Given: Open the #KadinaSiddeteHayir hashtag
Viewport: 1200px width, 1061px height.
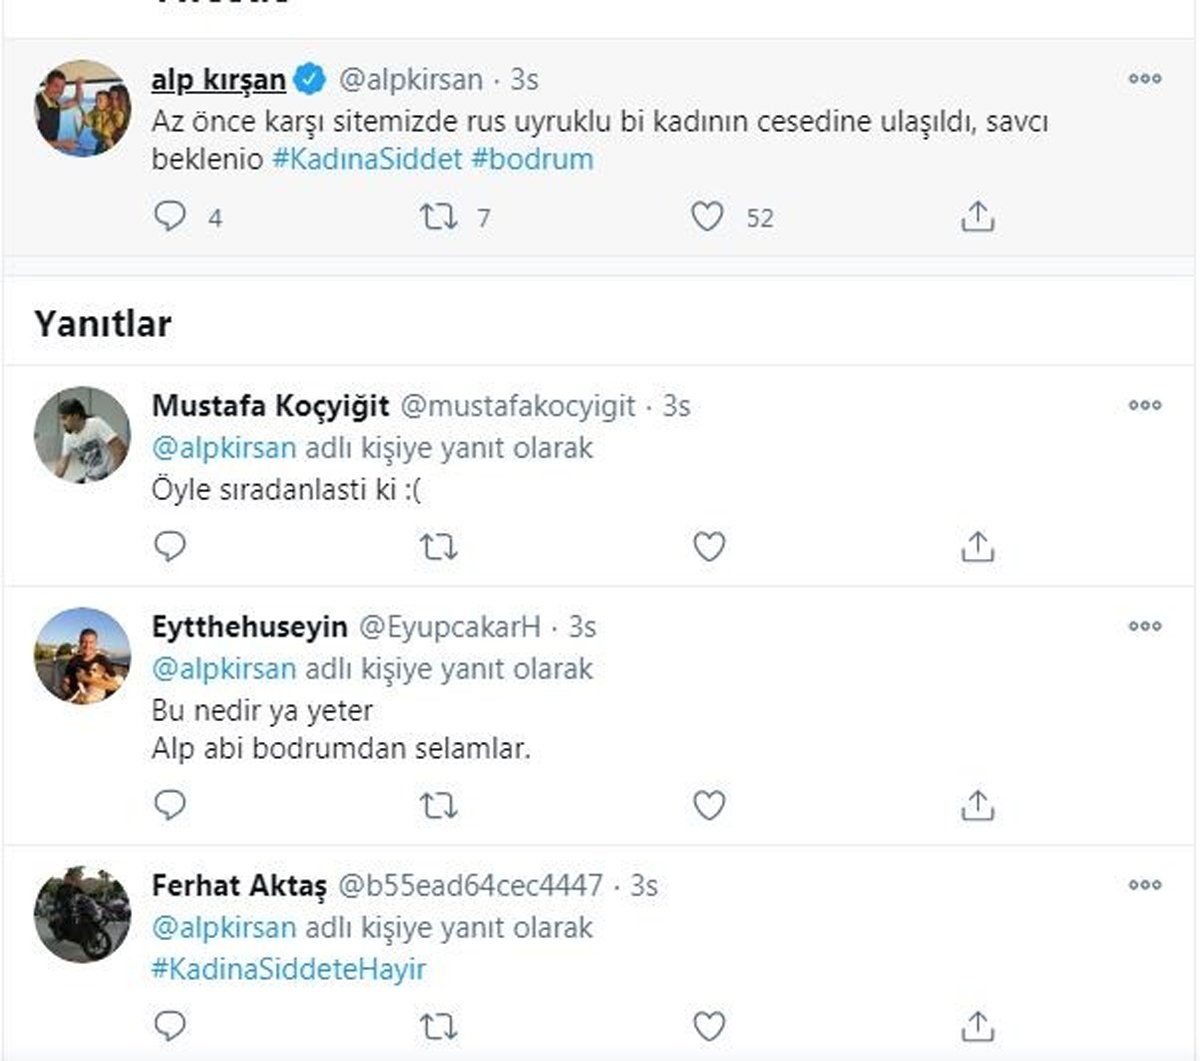Looking at the screenshot, I should (x=289, y=969).
